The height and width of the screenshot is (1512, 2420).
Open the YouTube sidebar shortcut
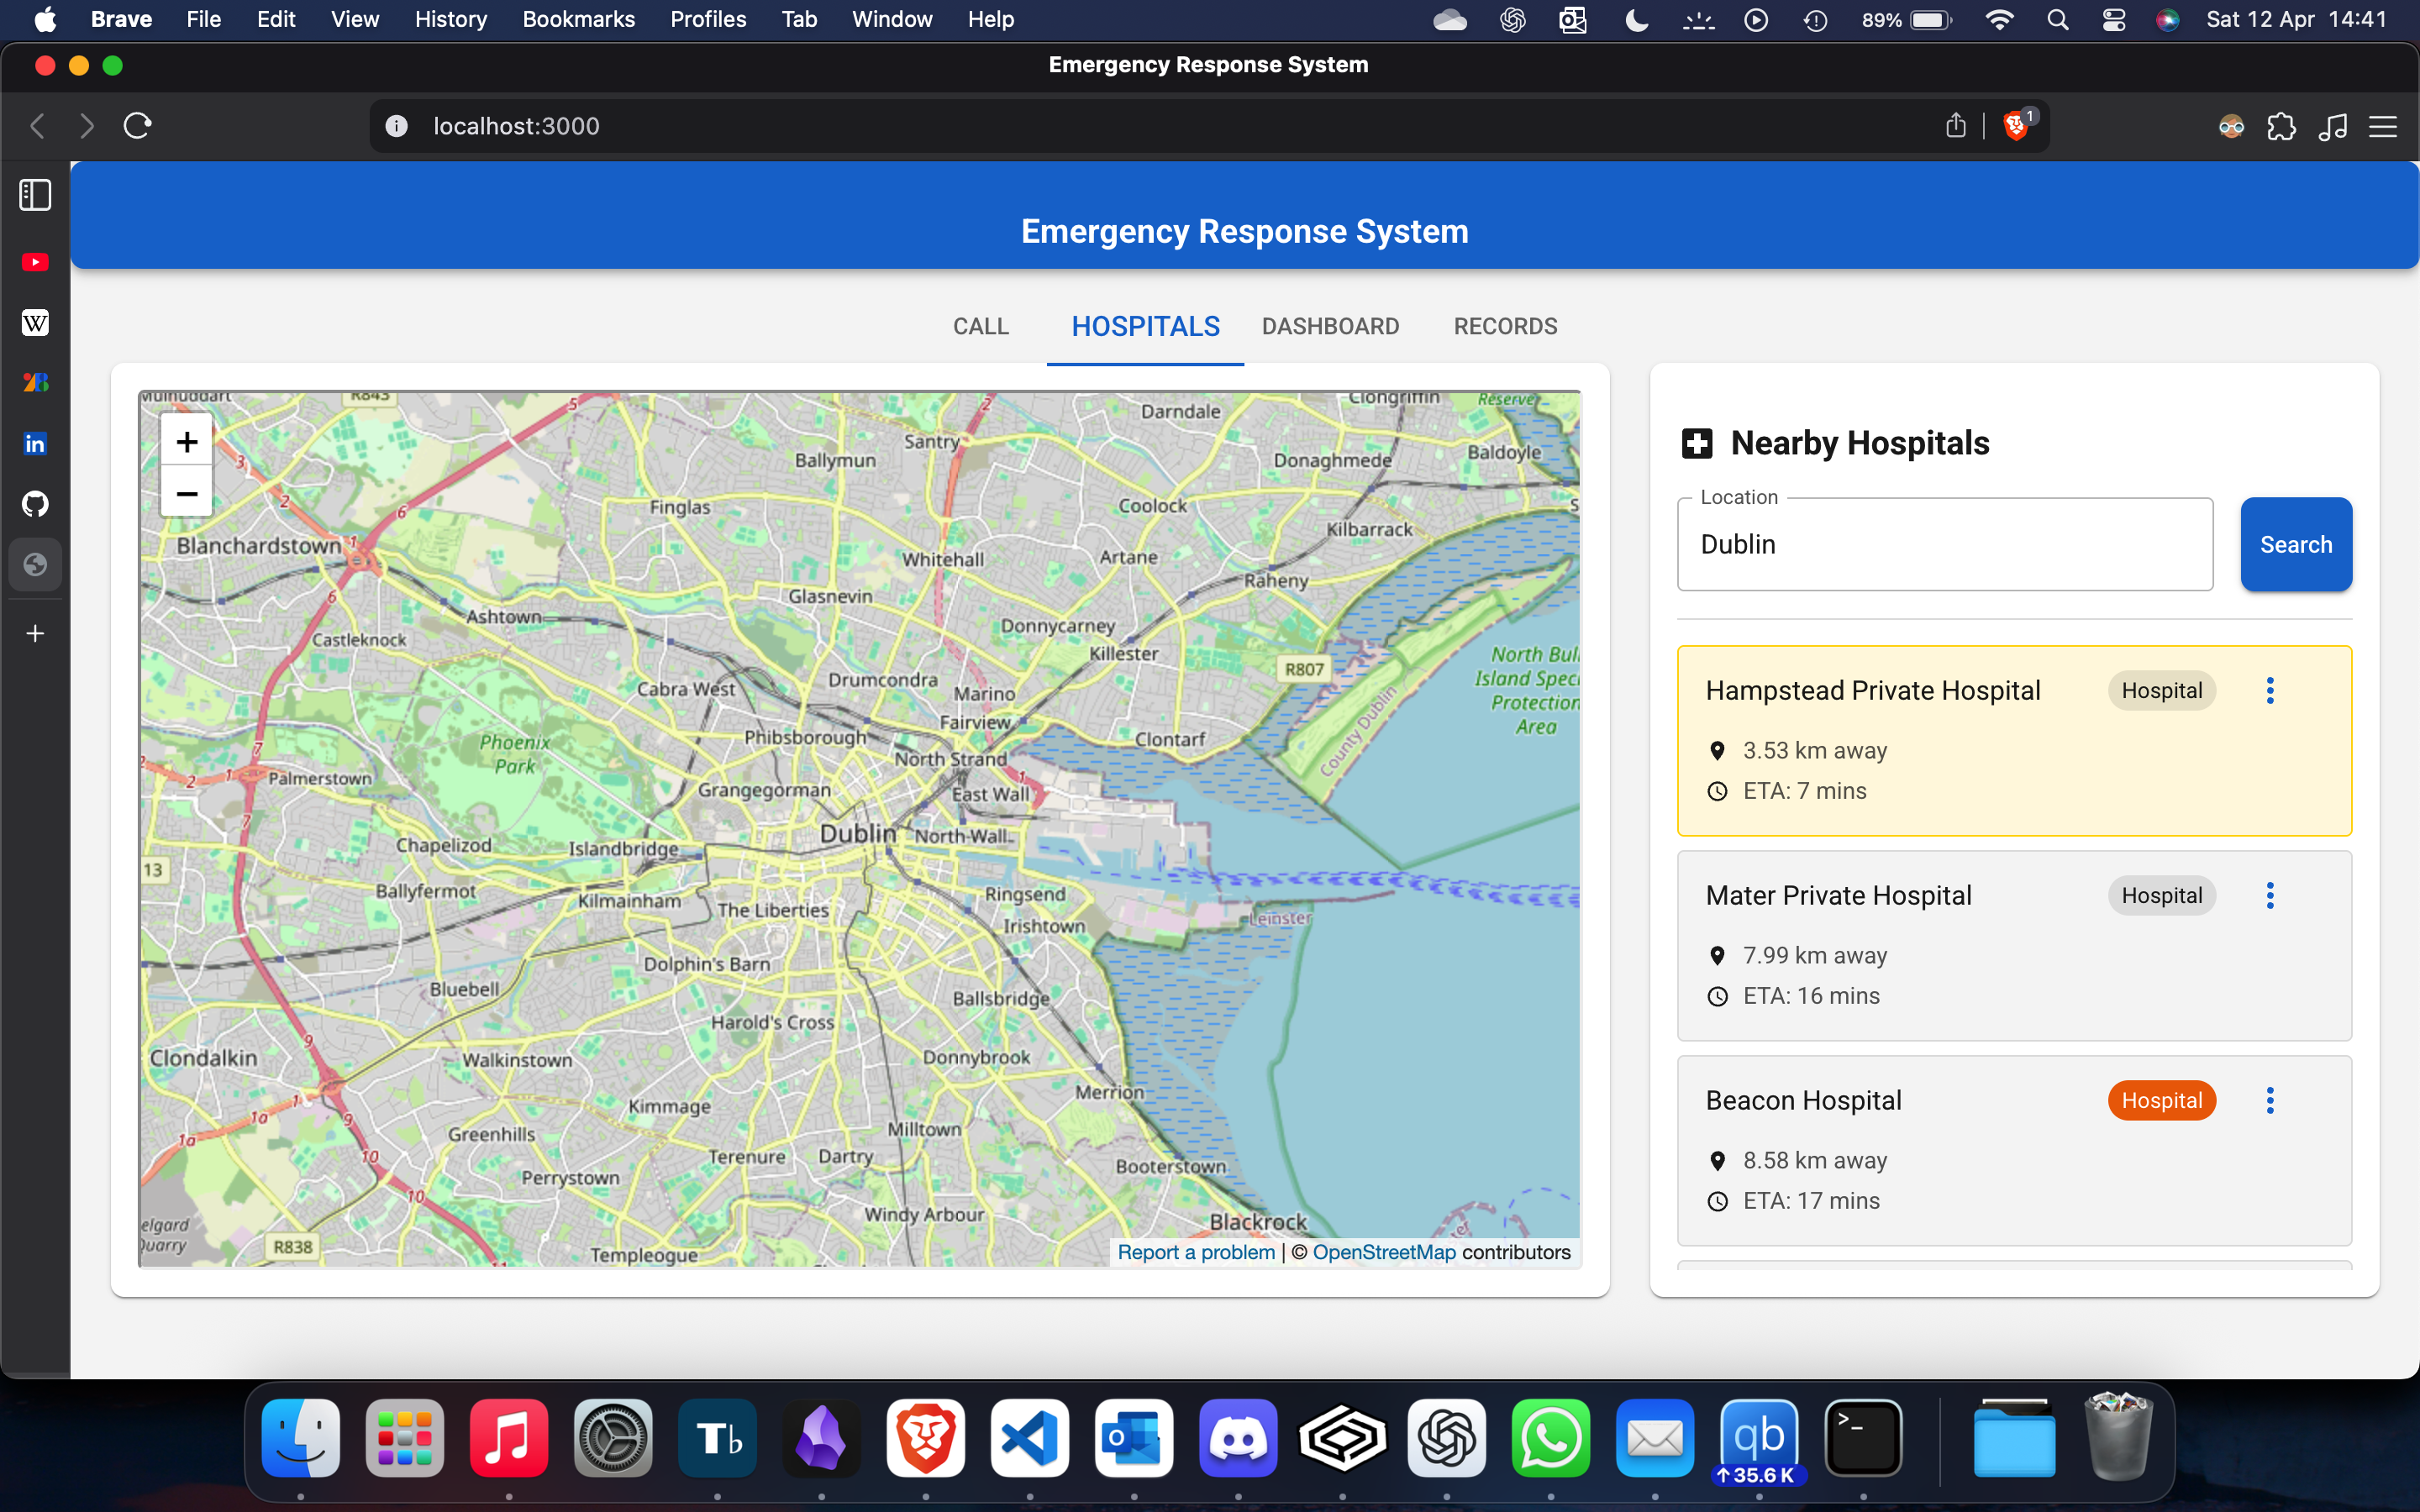35,262
